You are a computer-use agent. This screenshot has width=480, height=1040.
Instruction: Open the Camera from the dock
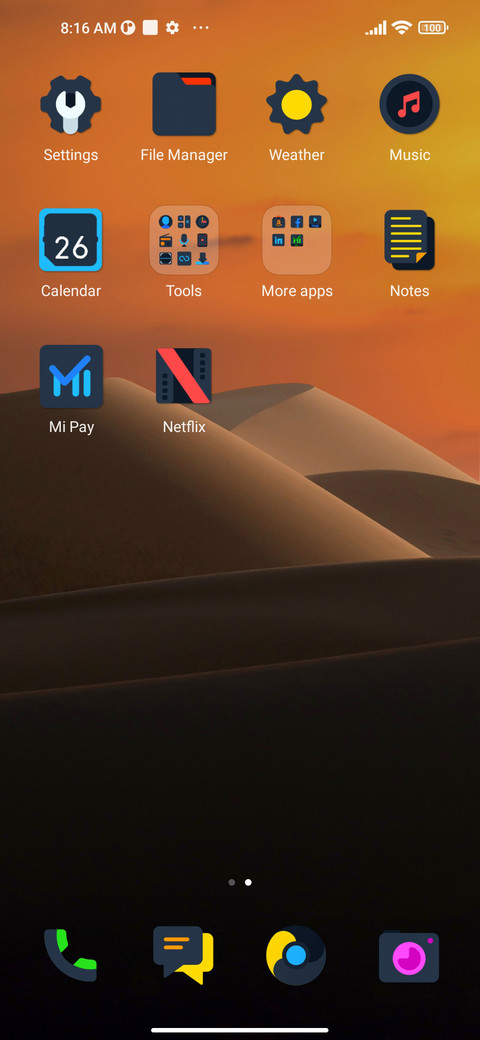click(409, 956)
